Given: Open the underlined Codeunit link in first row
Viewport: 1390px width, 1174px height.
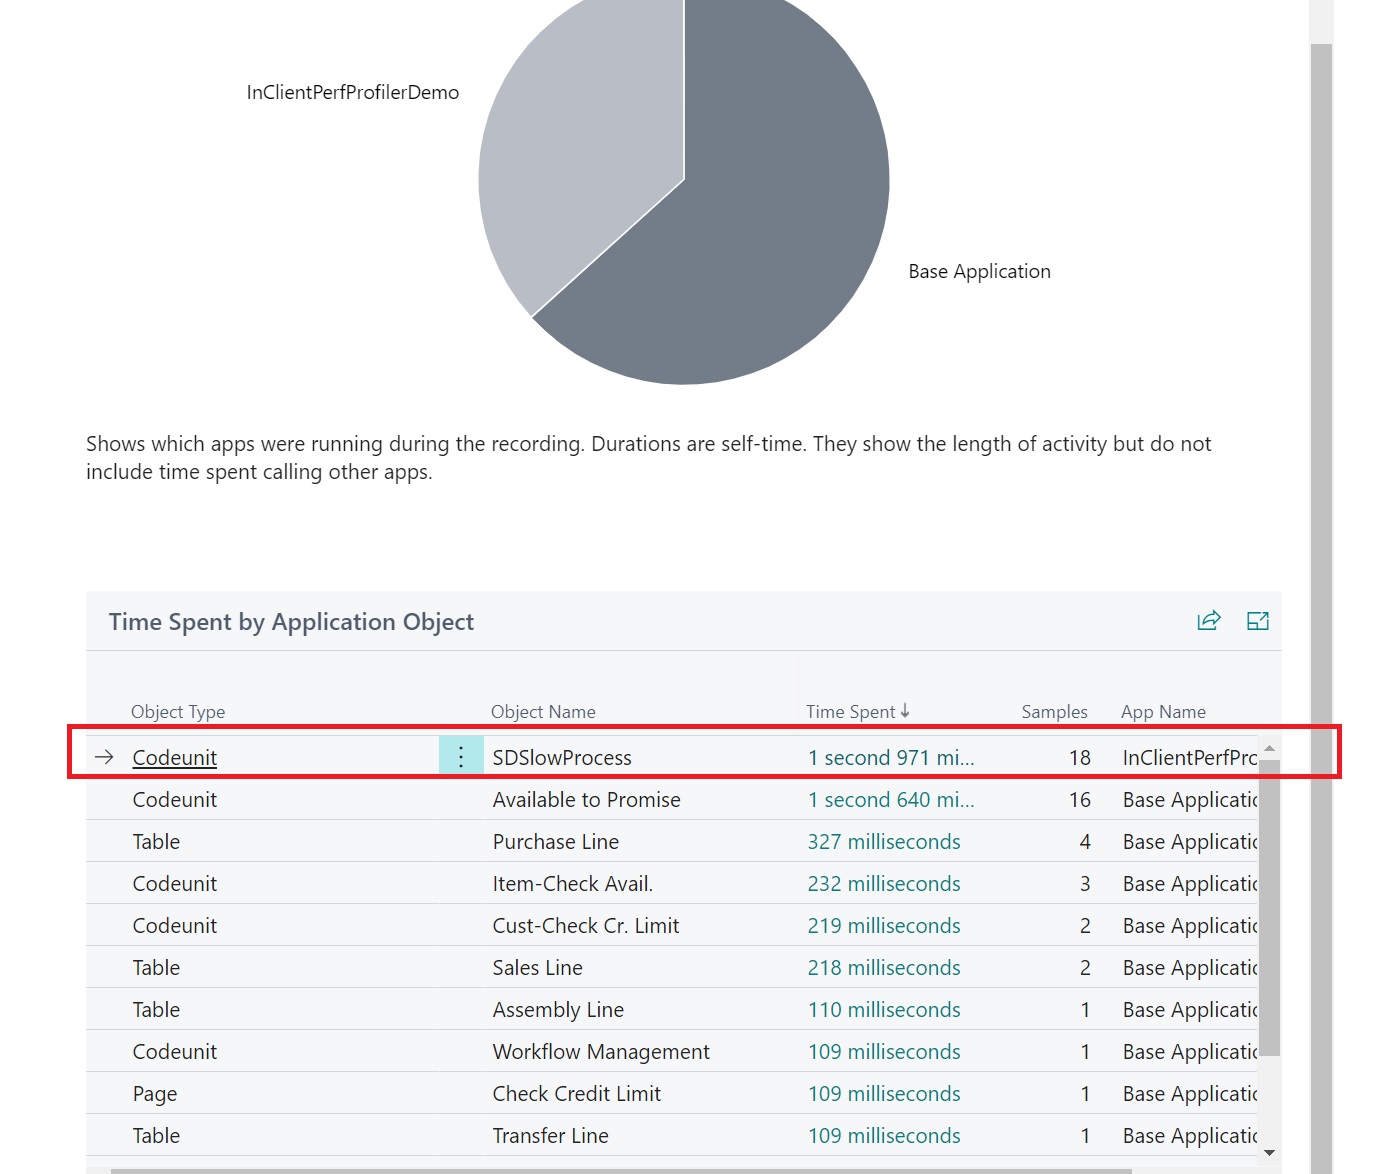Looking at the screenshot, I should [x=175, y=757].
